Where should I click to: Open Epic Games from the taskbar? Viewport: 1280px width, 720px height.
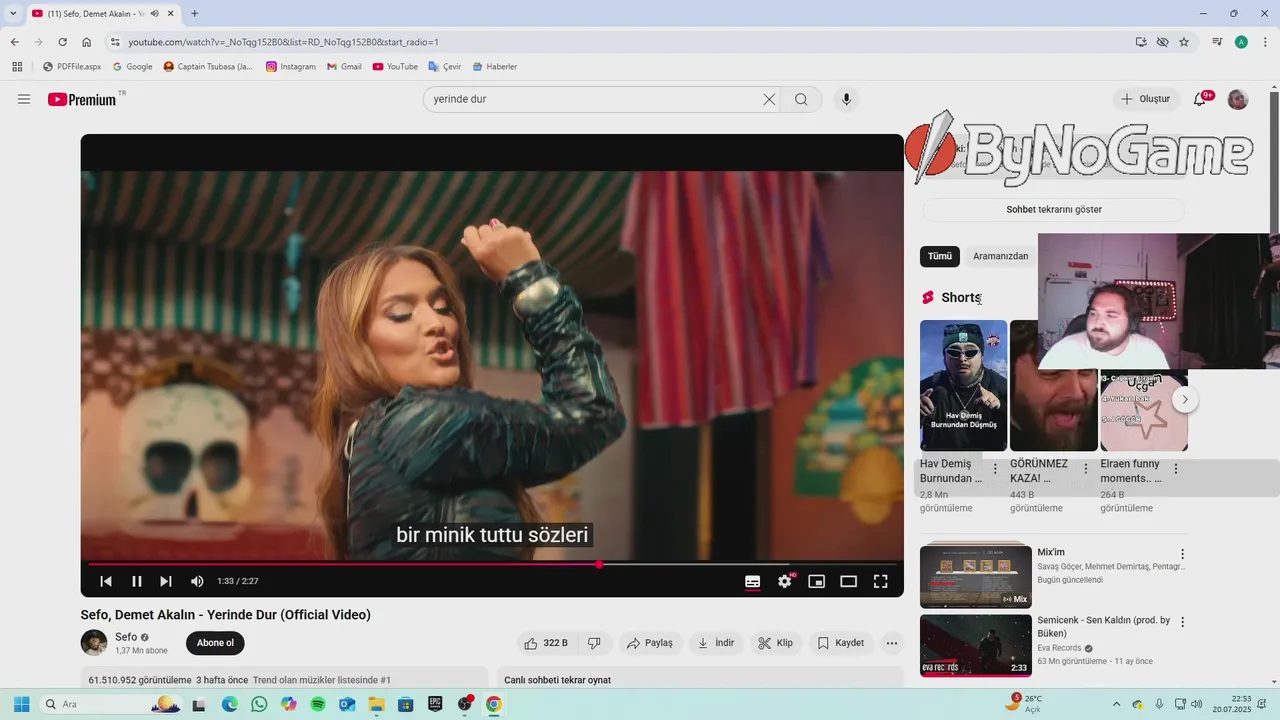(x=435, y=704)
